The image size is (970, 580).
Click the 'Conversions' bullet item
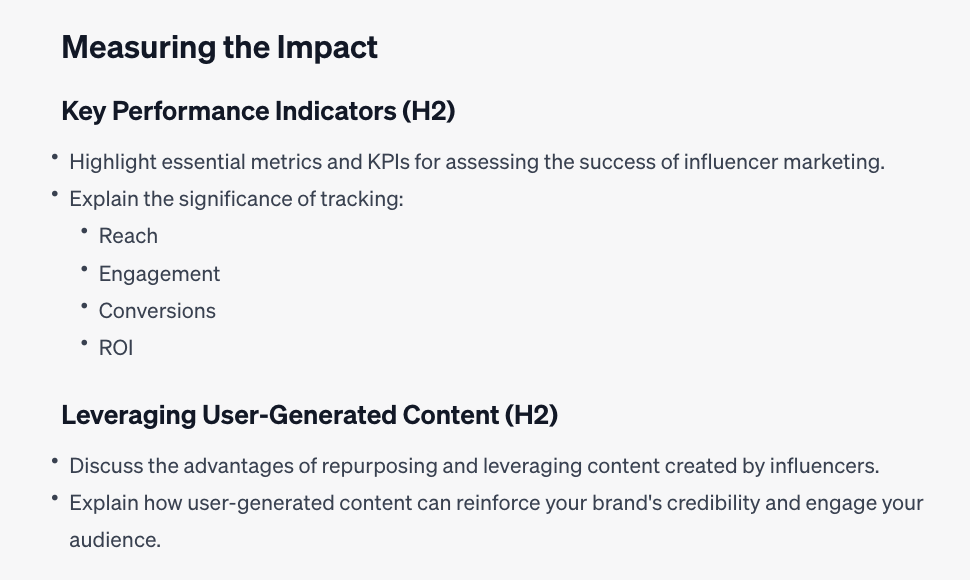tap(157, 311)
